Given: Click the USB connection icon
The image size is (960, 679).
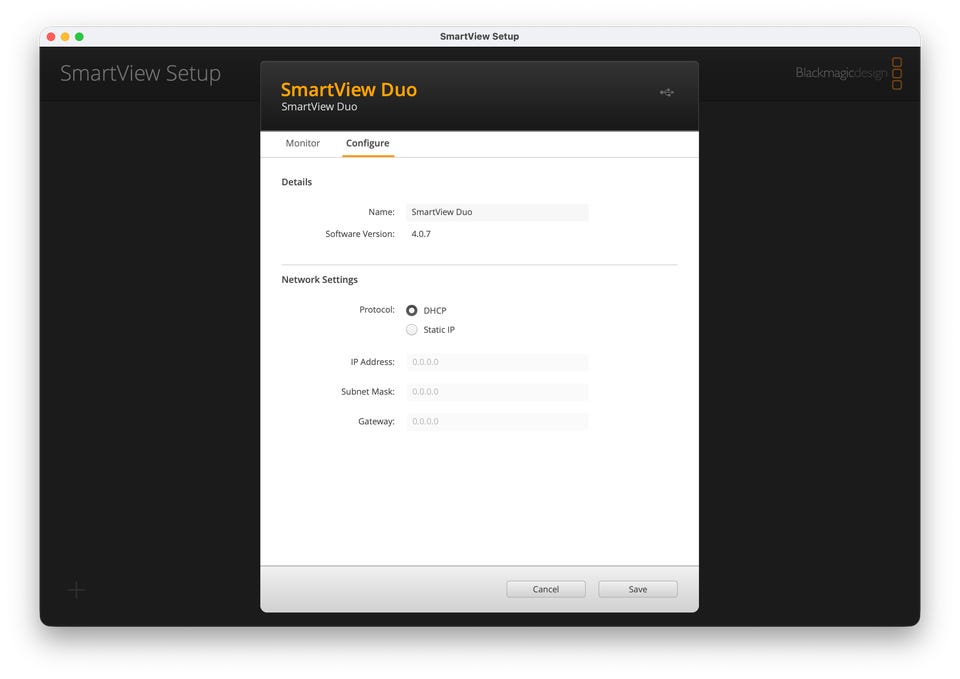Looking at the screenshot, I should [667, 92].
